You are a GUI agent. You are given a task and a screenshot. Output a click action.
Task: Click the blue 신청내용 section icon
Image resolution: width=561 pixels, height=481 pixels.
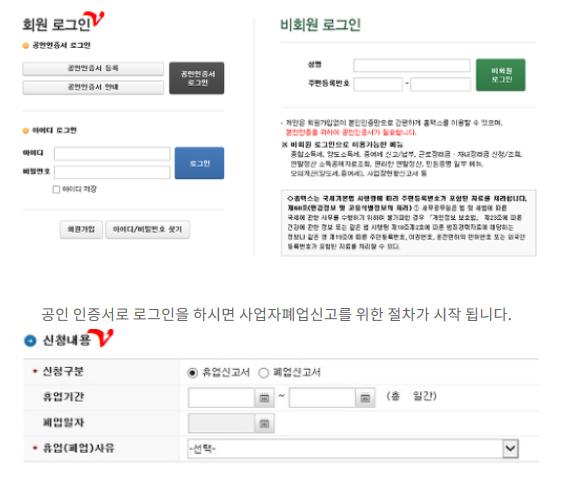[30, 341]
